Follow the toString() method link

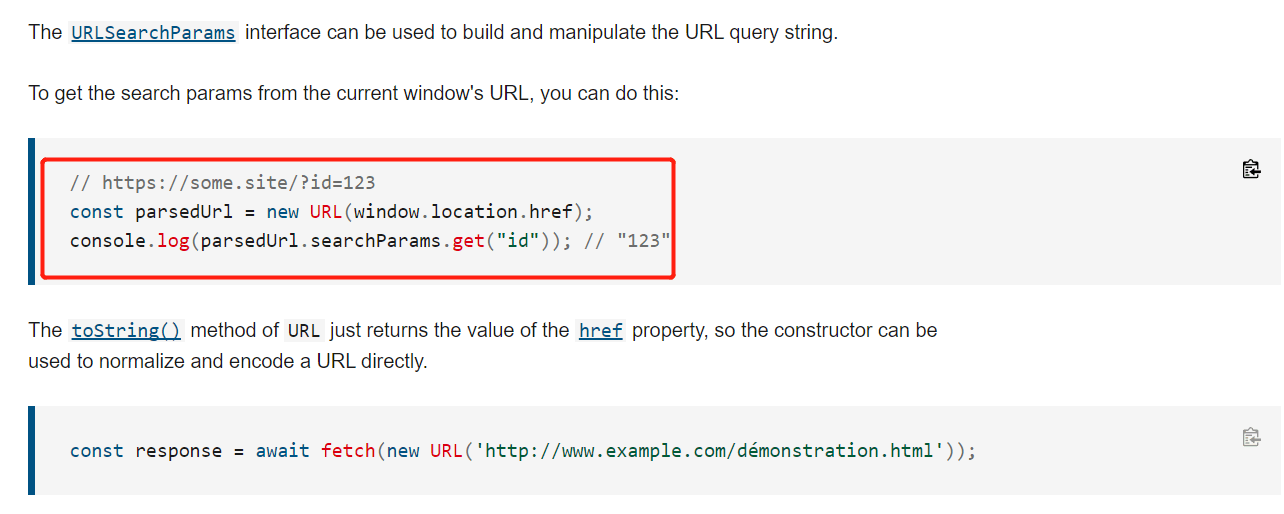click(126, 330)
